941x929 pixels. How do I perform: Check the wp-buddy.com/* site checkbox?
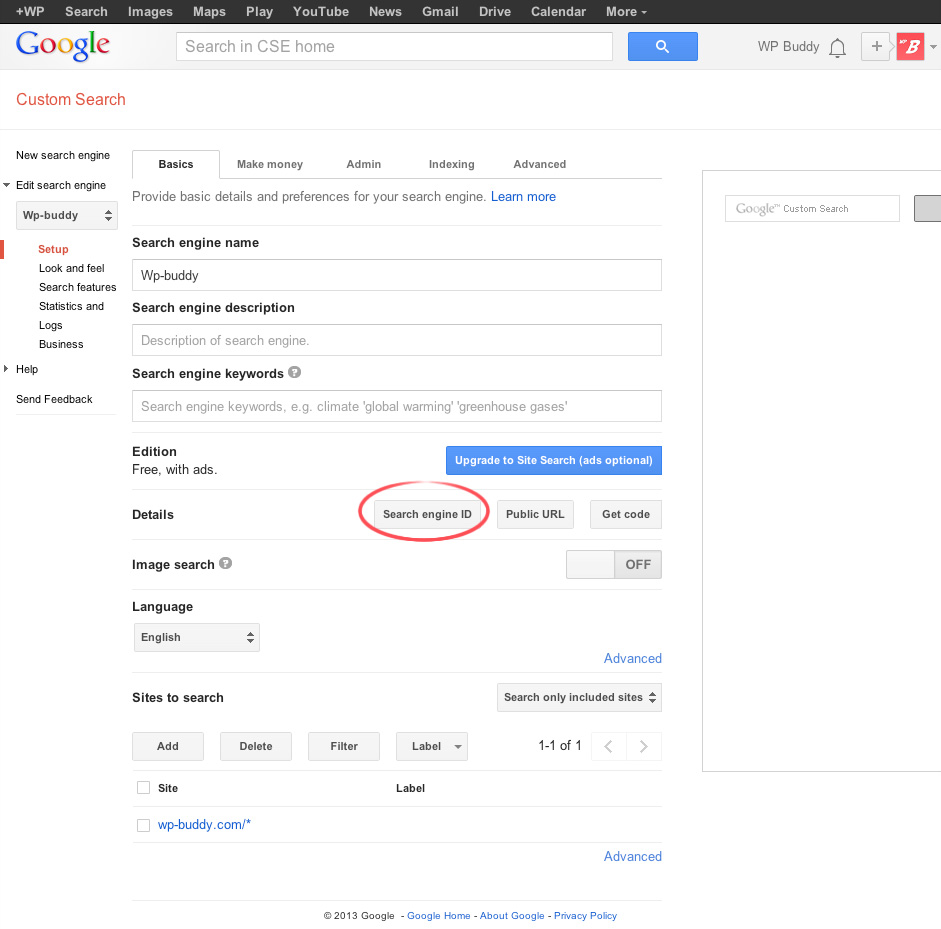pos(143,825)
